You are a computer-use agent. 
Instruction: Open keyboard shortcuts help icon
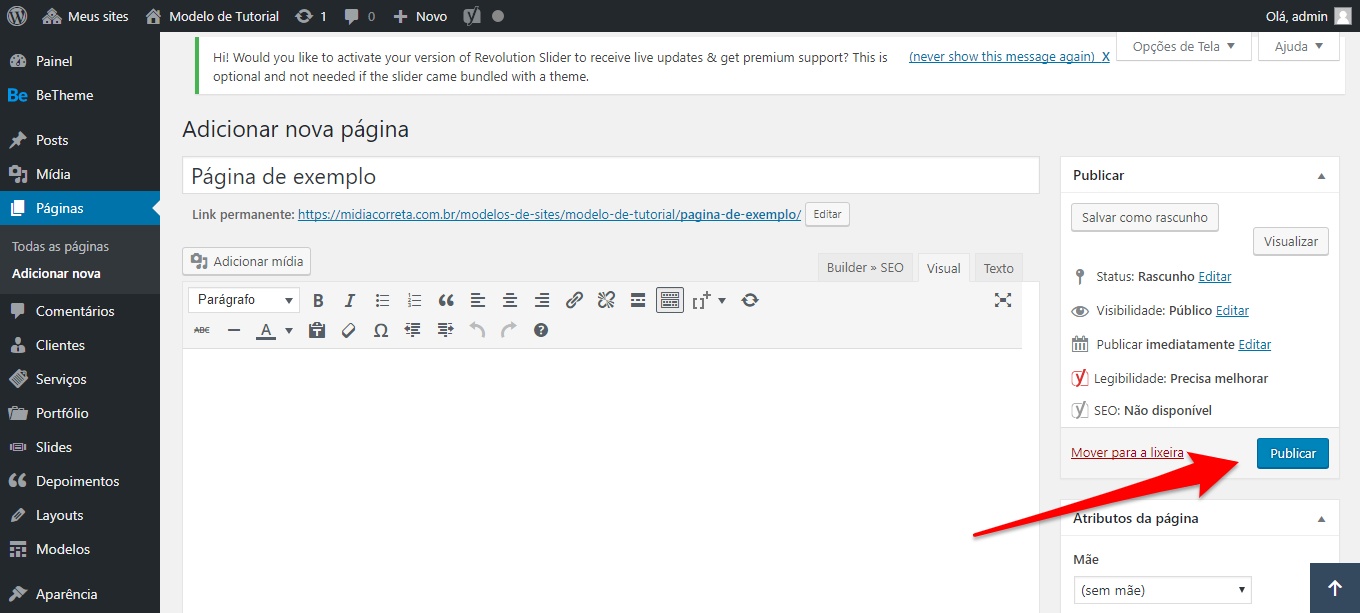(541, 330)
